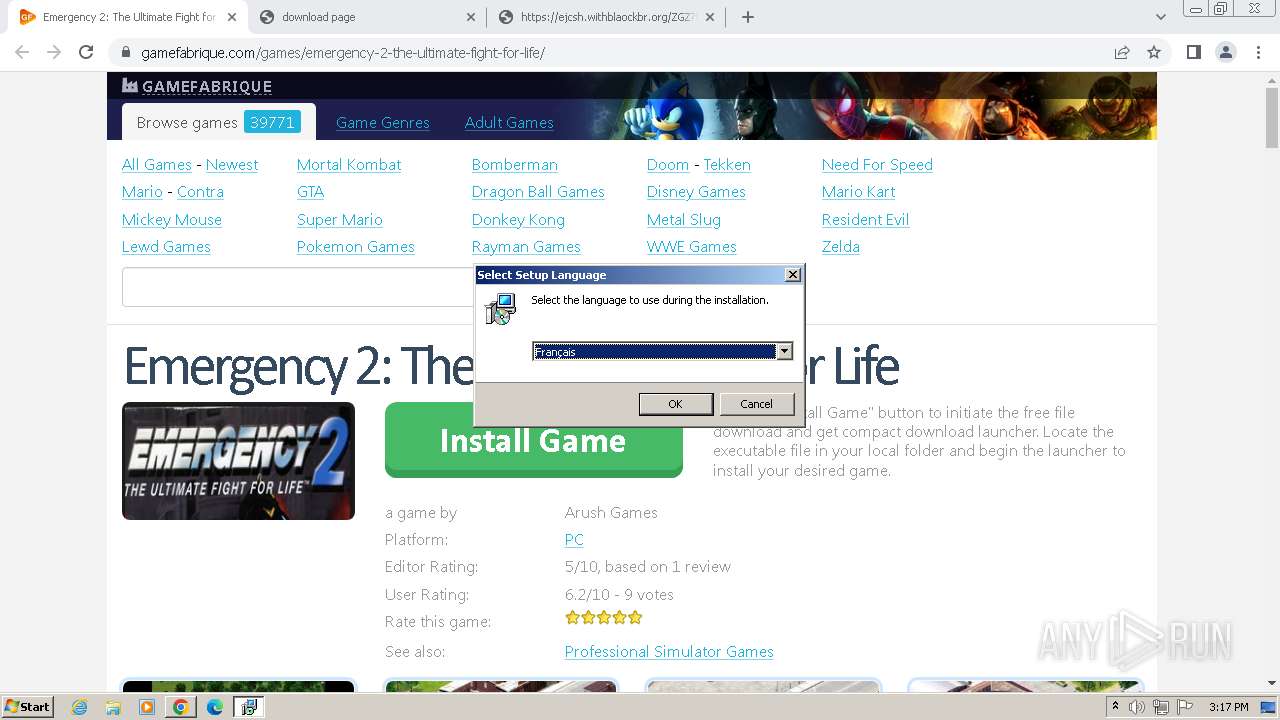The width and height of the screenshot is (1280, 720).
Task: Switch to the download page tab
Action: click(x=366, y=17)
